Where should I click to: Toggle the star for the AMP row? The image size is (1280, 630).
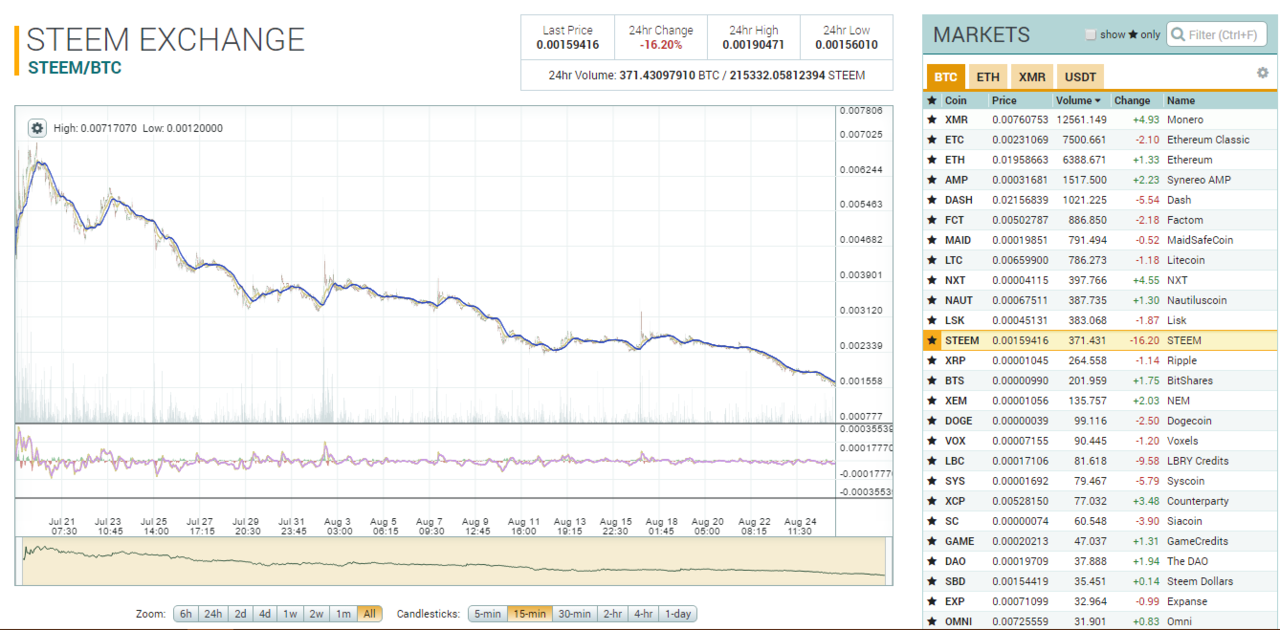pyautogui.click(x=932, y=180)
